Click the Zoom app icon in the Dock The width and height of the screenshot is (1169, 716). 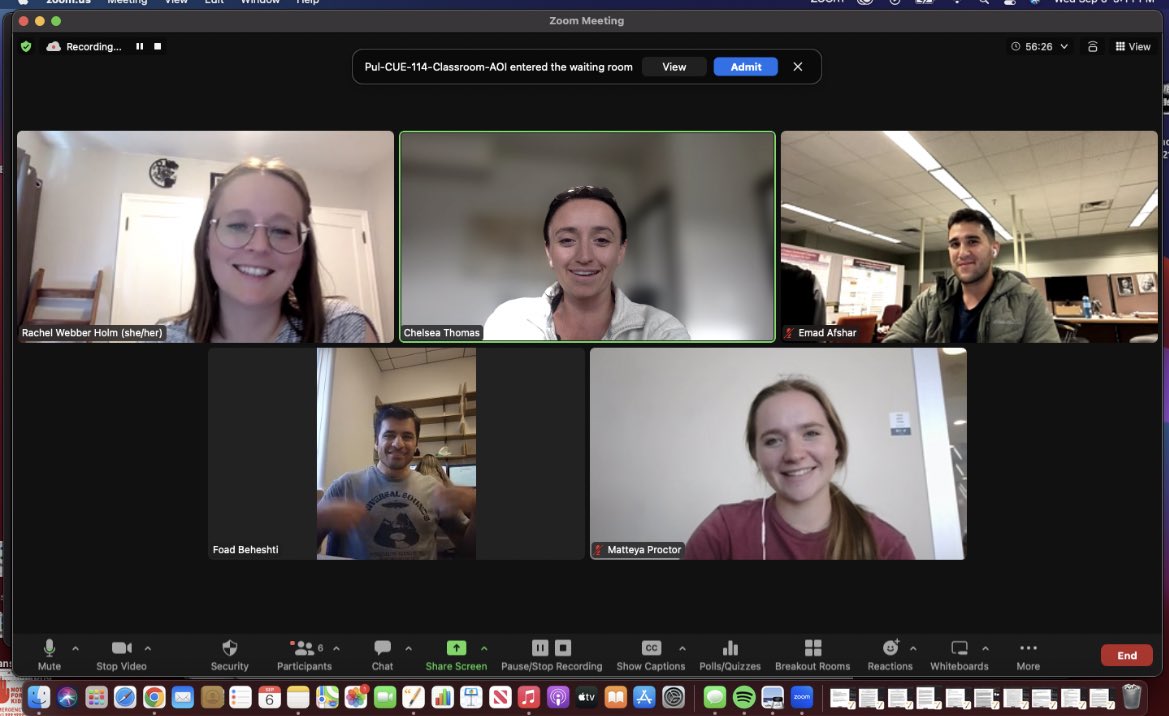tap(802, 697)
